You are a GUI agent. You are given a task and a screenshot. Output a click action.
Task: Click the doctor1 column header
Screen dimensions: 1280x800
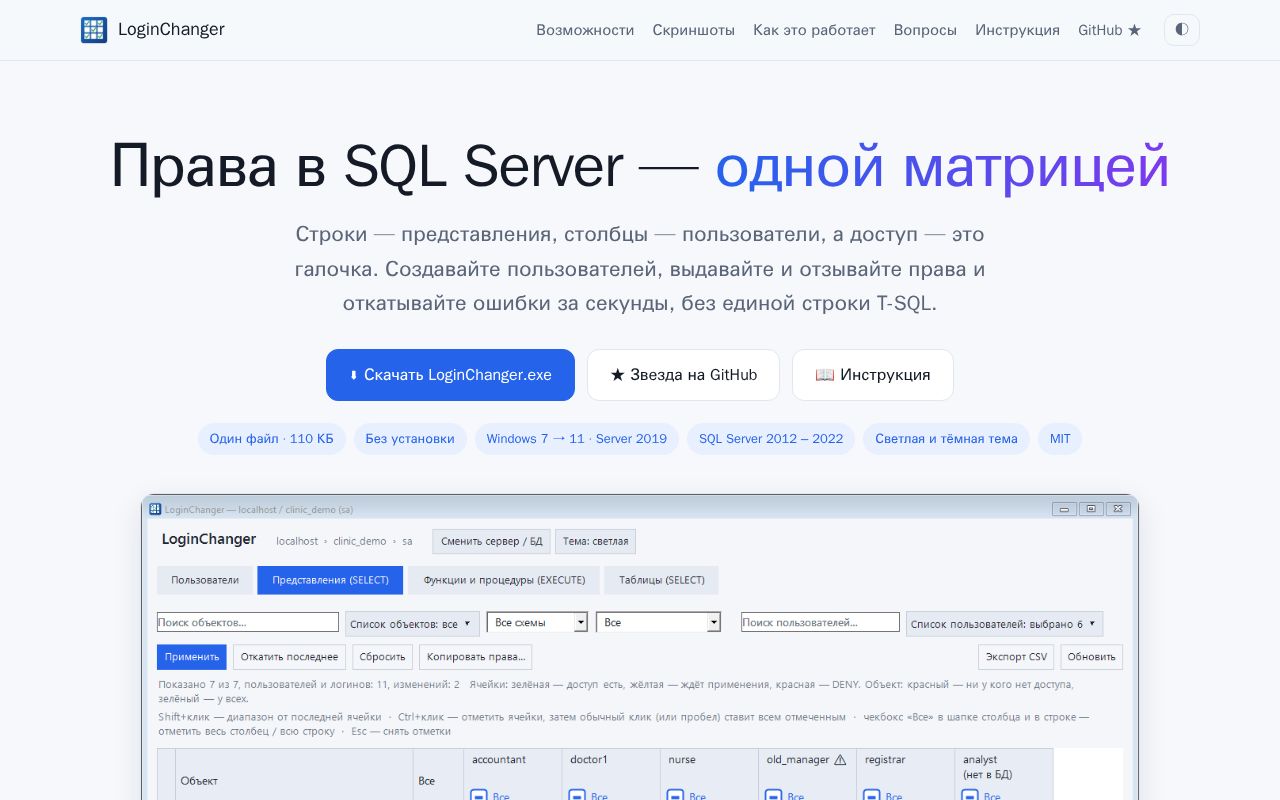coord(588,760)
